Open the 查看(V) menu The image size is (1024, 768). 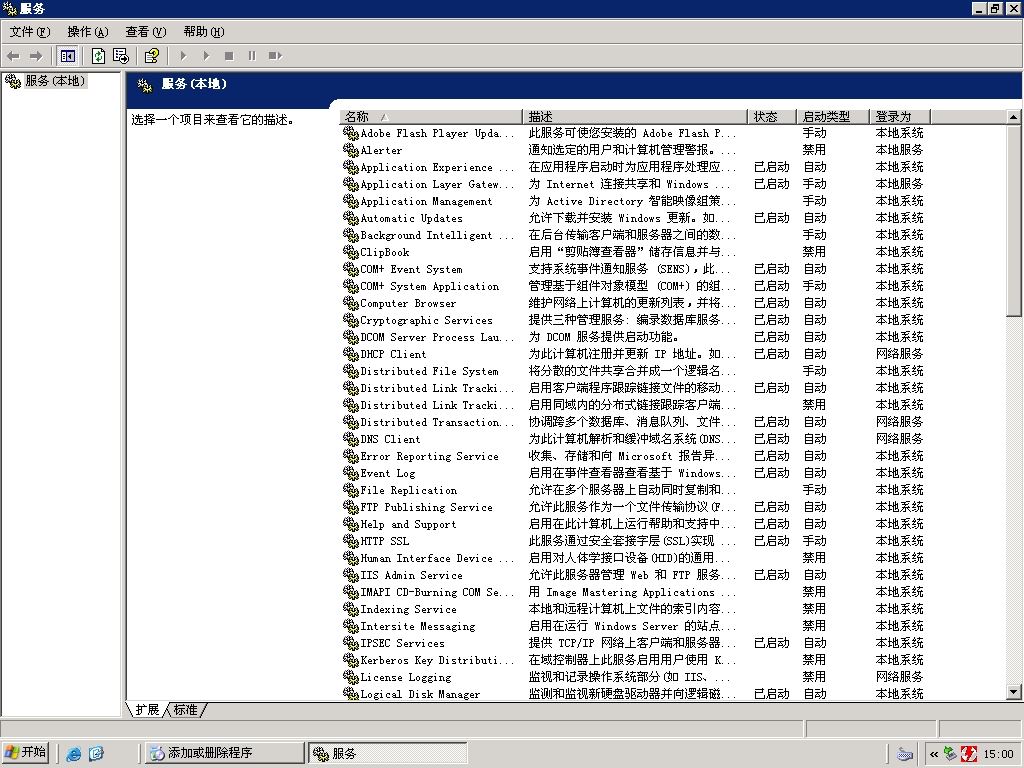coord(146,31)
